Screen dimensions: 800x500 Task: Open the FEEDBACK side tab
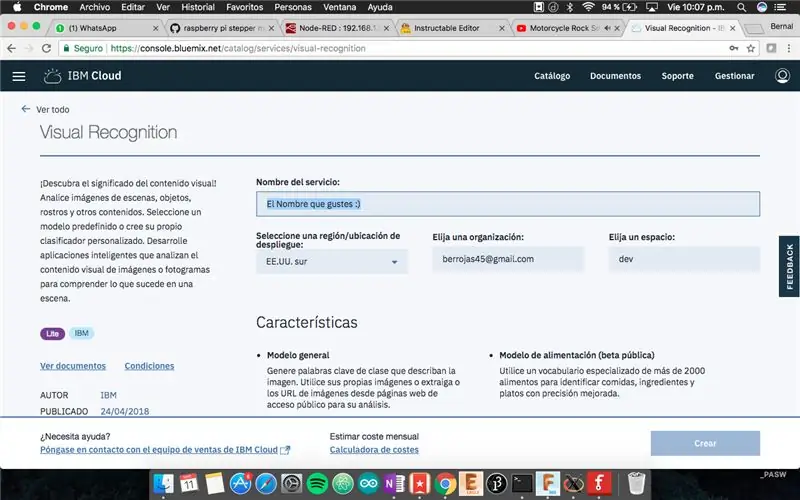pyautogui.click(x=789, y=266)
